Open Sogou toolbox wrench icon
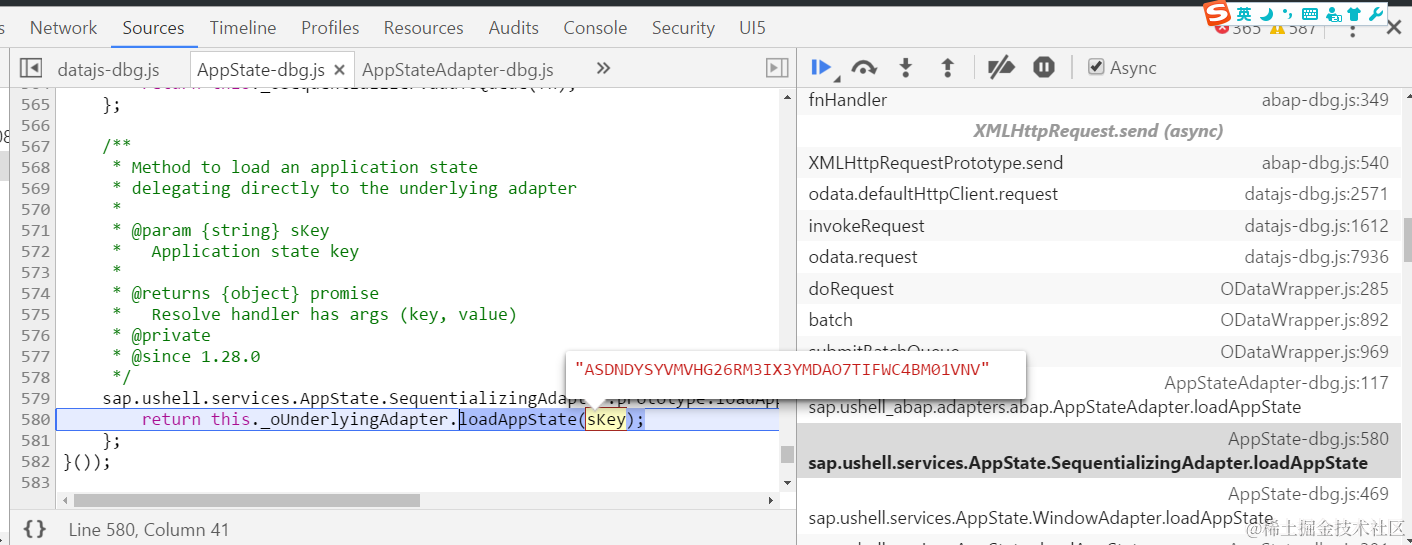 coord(1376,14)
